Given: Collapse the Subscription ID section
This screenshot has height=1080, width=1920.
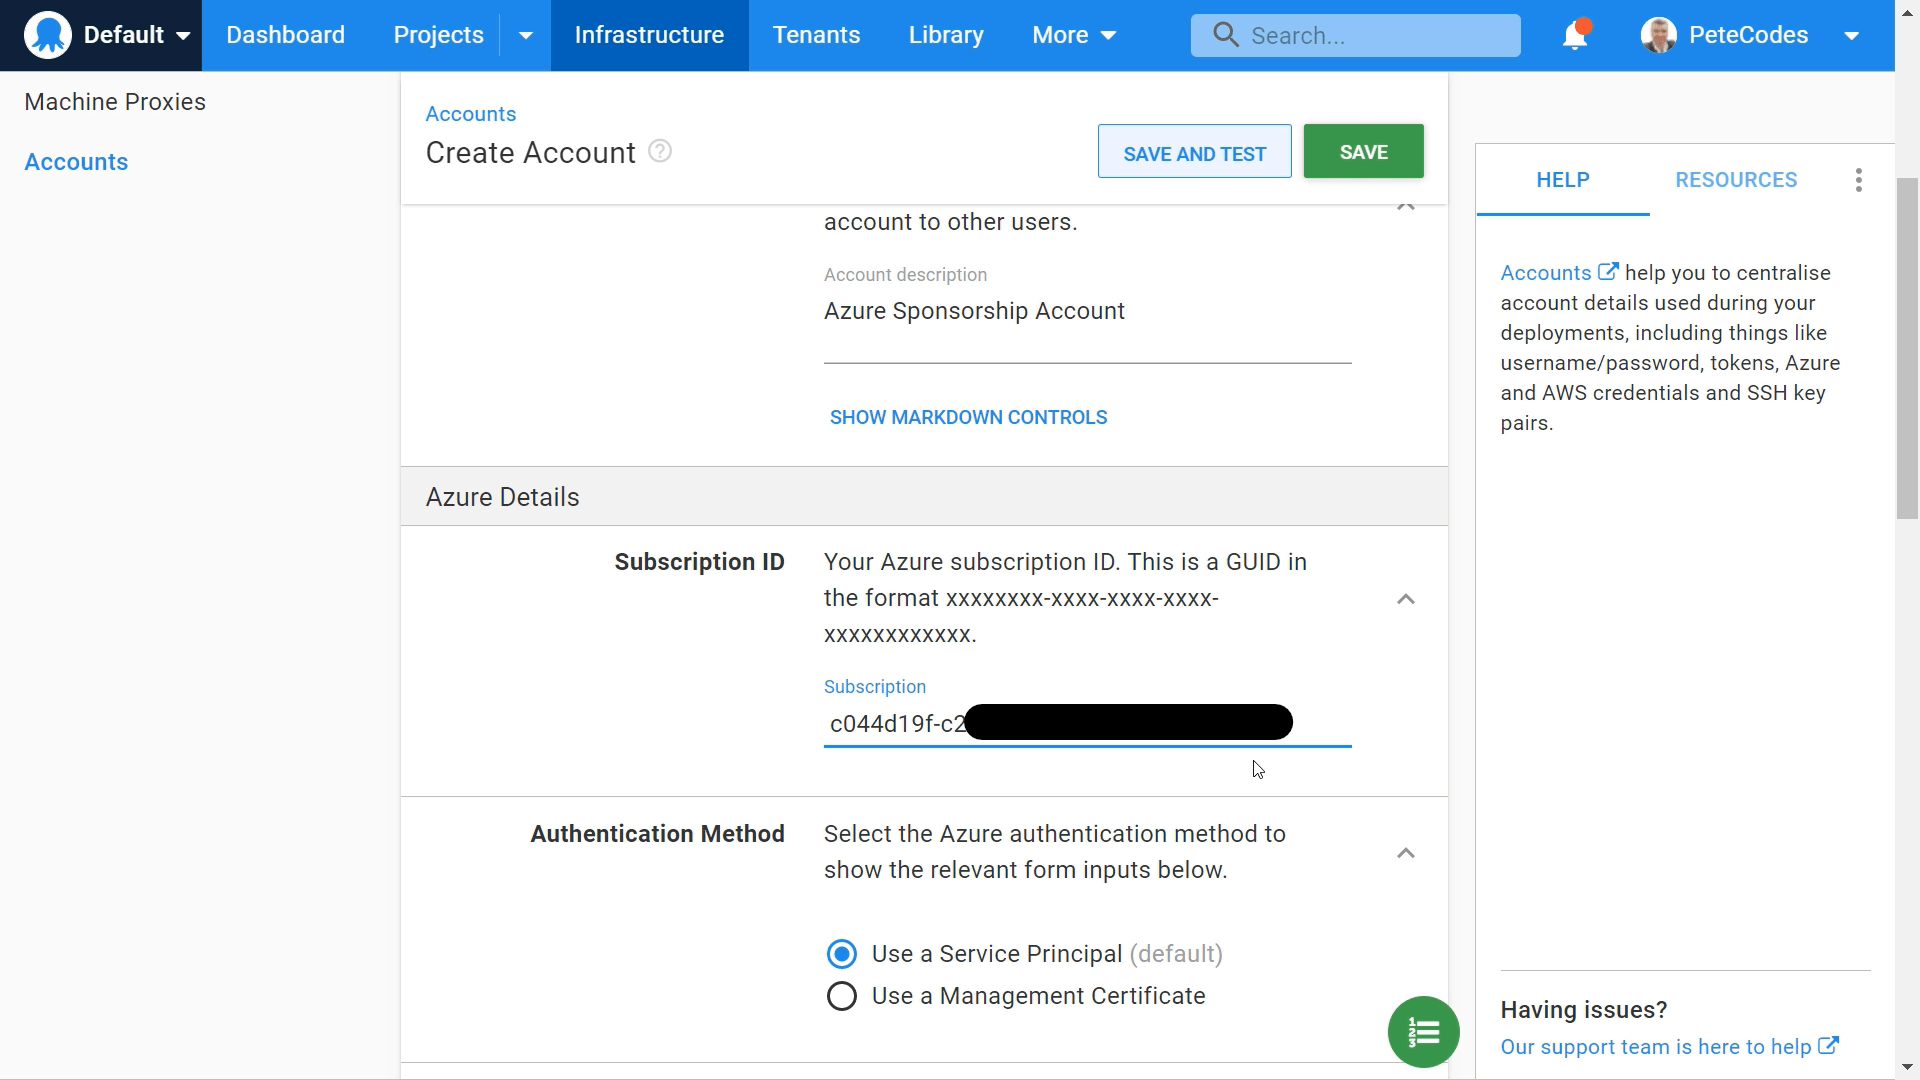Looking at the screenshot, I should tap(1406, 599).
